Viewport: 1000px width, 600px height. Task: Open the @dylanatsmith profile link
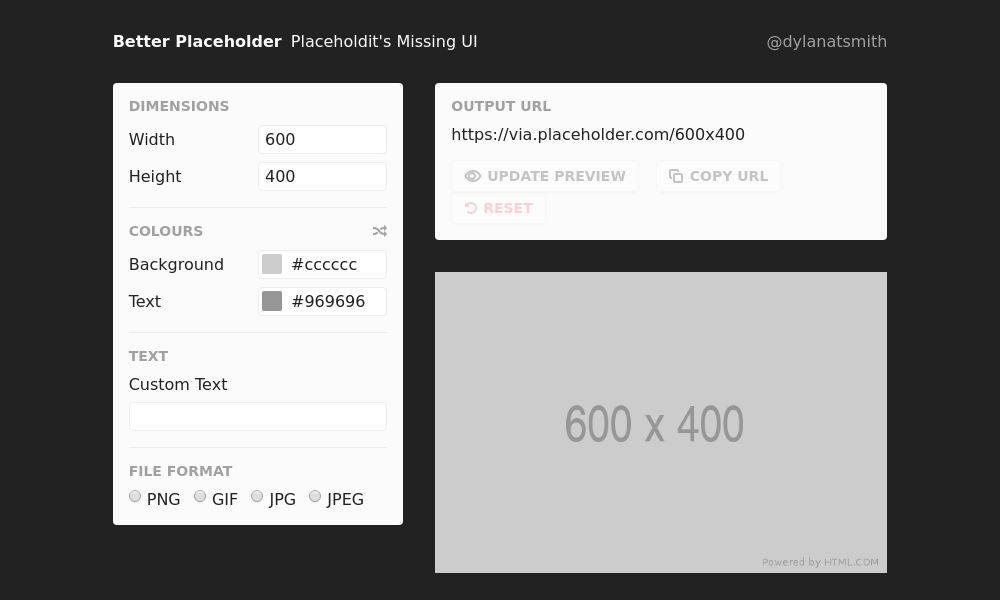[827, 41]
